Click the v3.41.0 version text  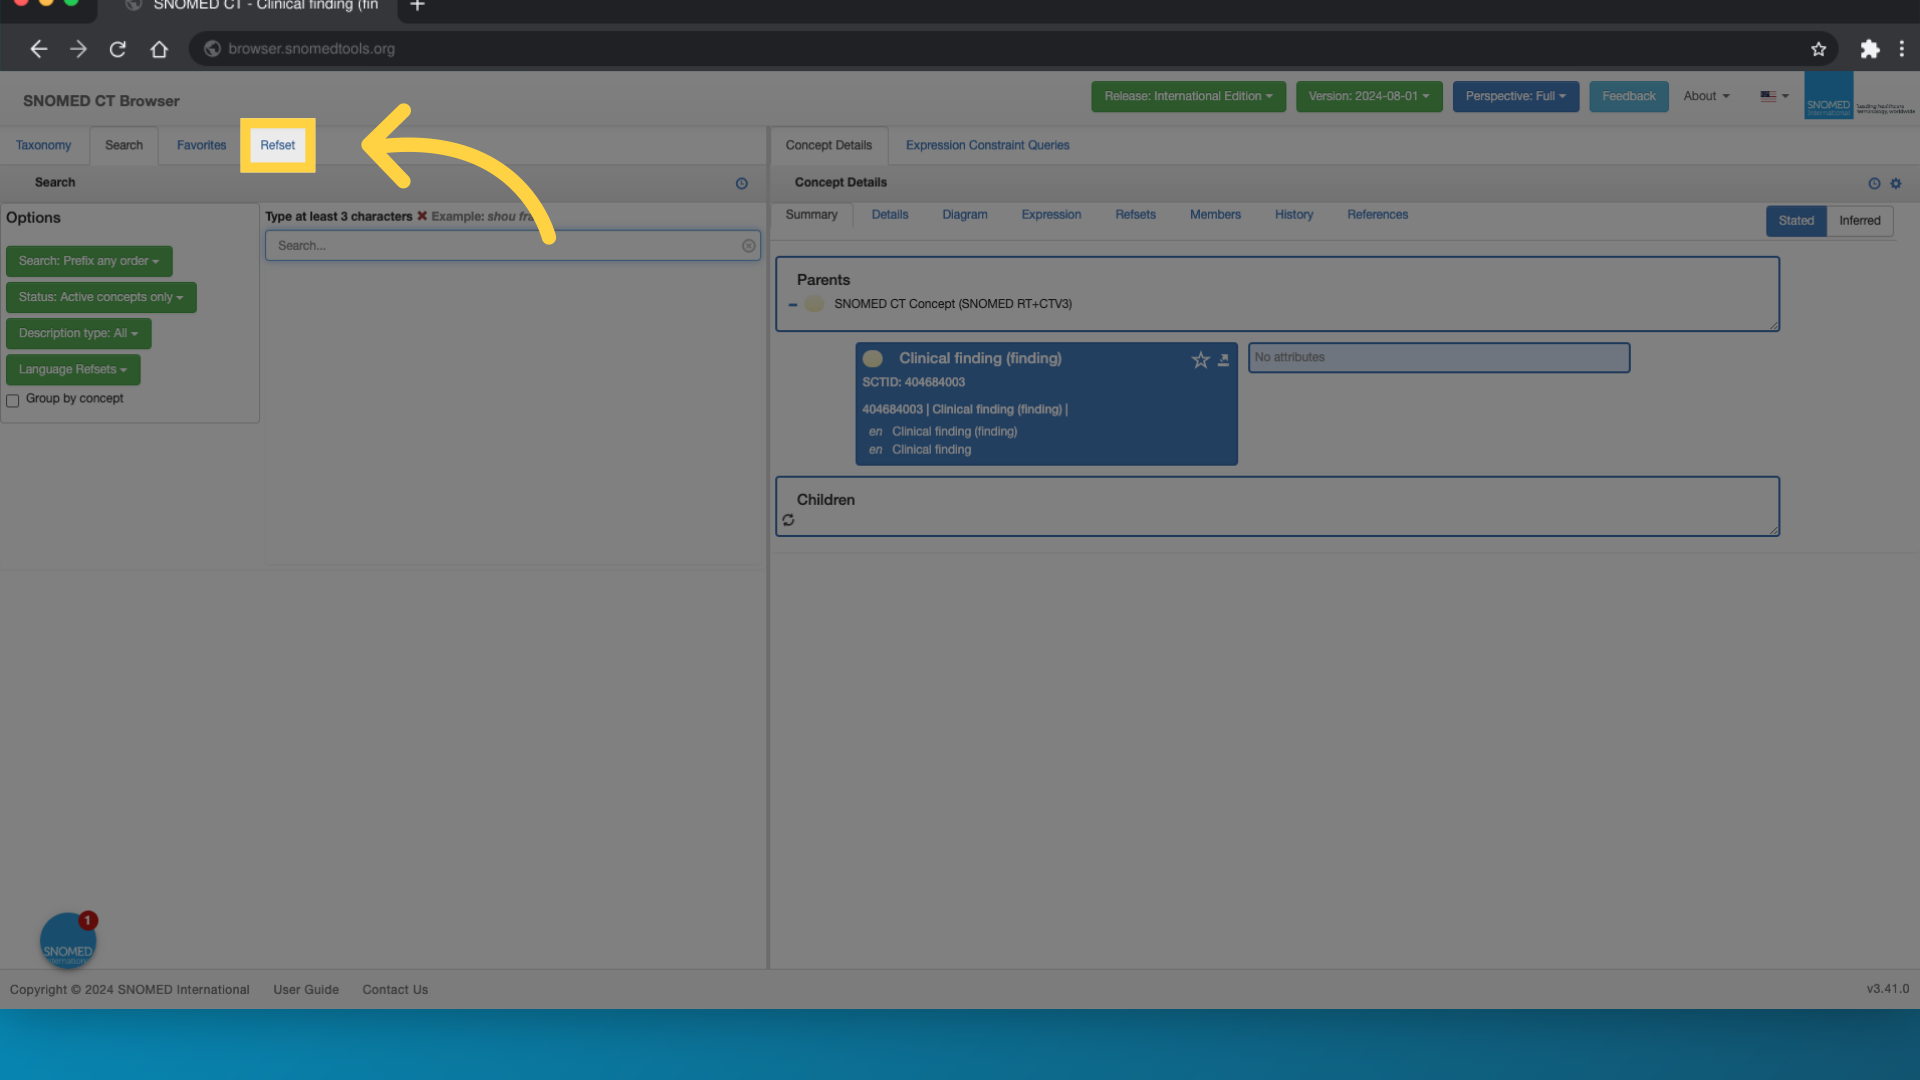(1887, 989)
